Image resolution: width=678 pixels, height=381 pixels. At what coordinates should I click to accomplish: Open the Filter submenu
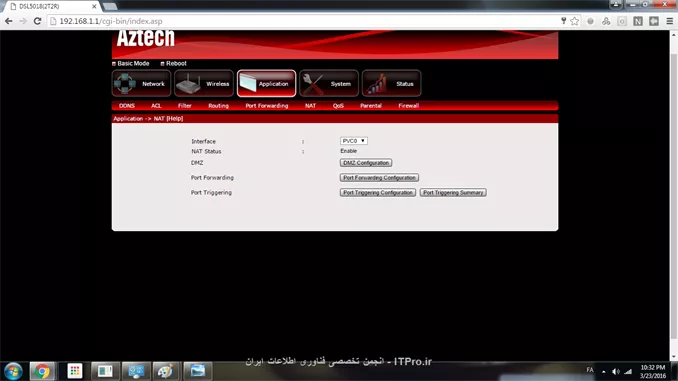click(x=185, y=106)
